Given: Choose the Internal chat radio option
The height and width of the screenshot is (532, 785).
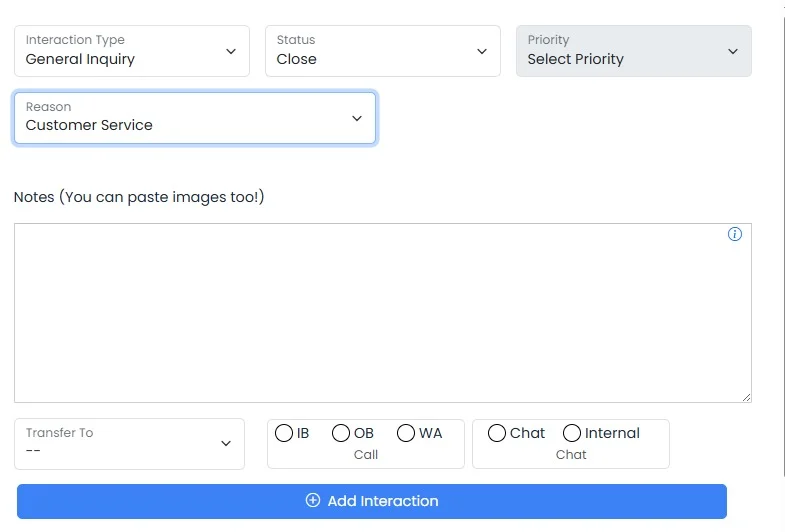Looking at the screenshot, I should 572,433.
